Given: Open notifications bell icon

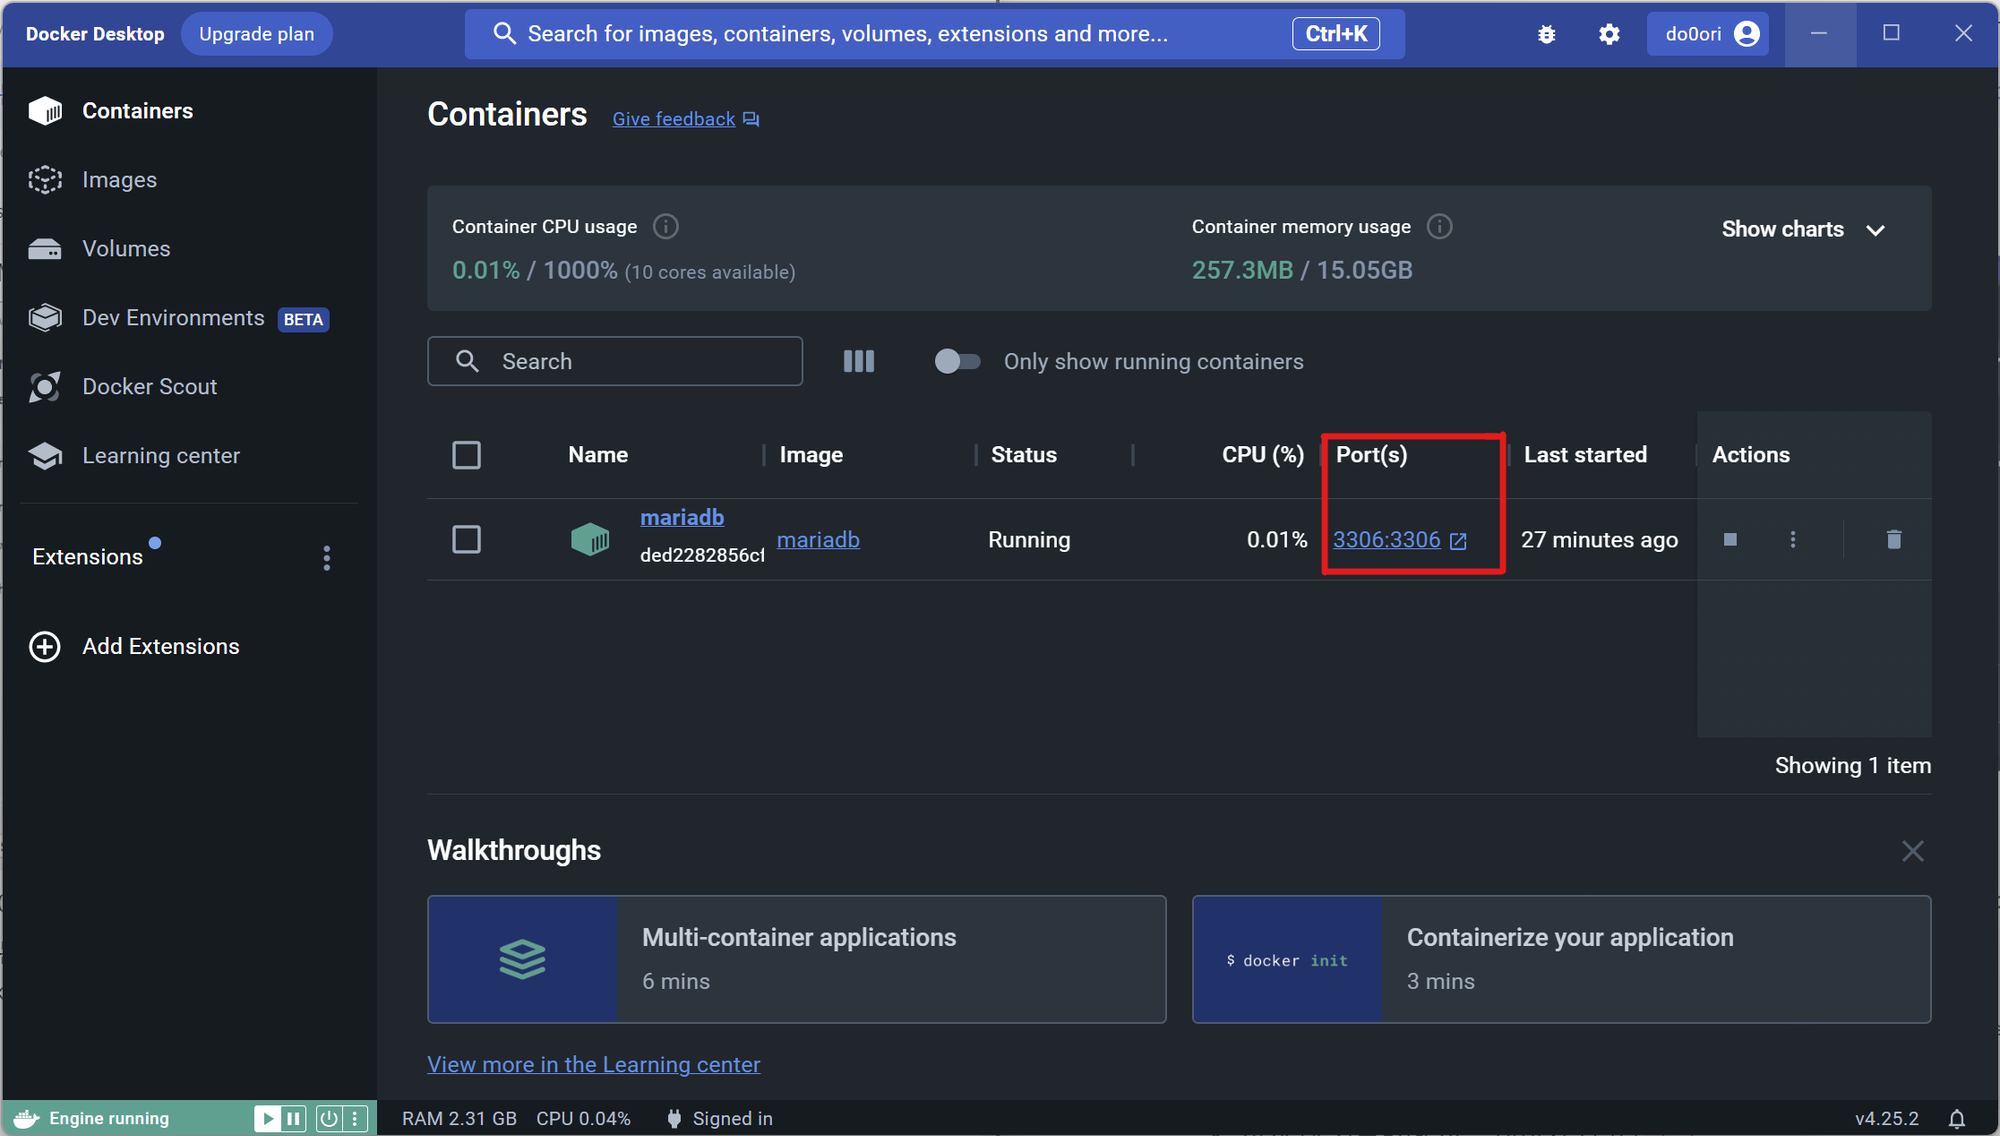Looking at the screenshot, I should tap(1957, 1119).
